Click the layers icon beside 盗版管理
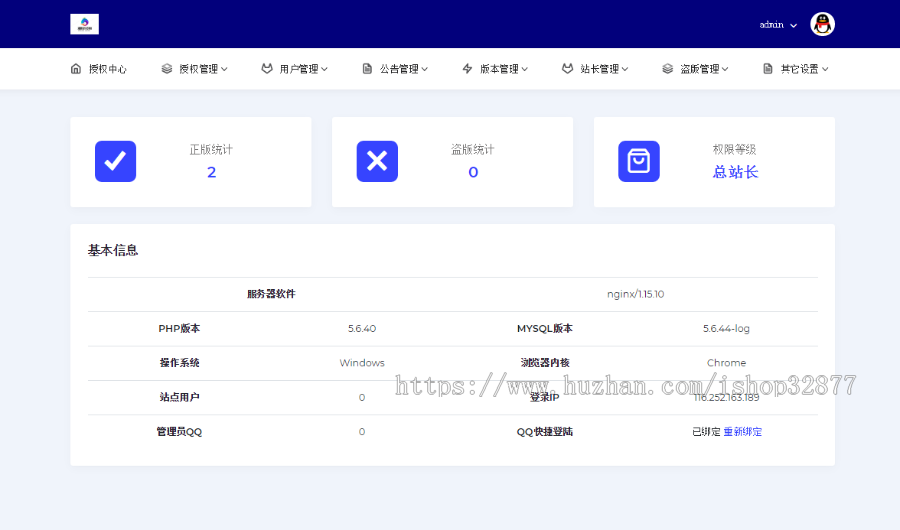This screenshot has width=900, height=530. 668,69
